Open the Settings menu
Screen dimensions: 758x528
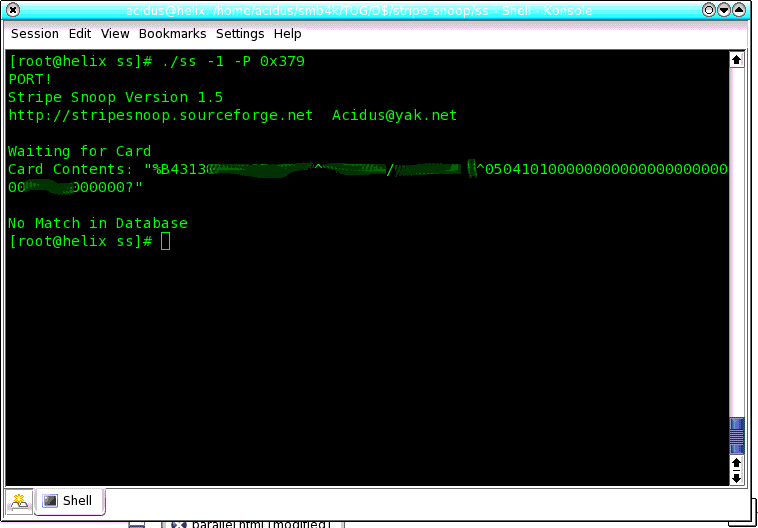(240, 33)
